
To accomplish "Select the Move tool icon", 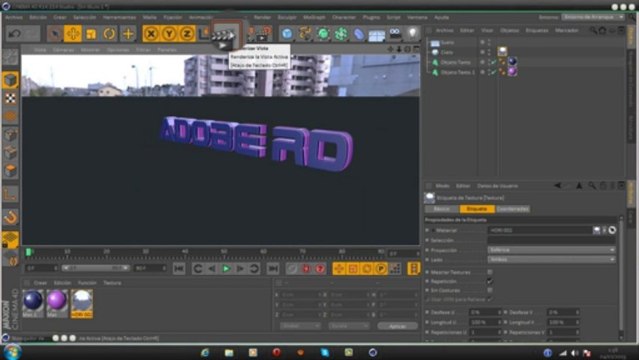I will tap(73, 33).
